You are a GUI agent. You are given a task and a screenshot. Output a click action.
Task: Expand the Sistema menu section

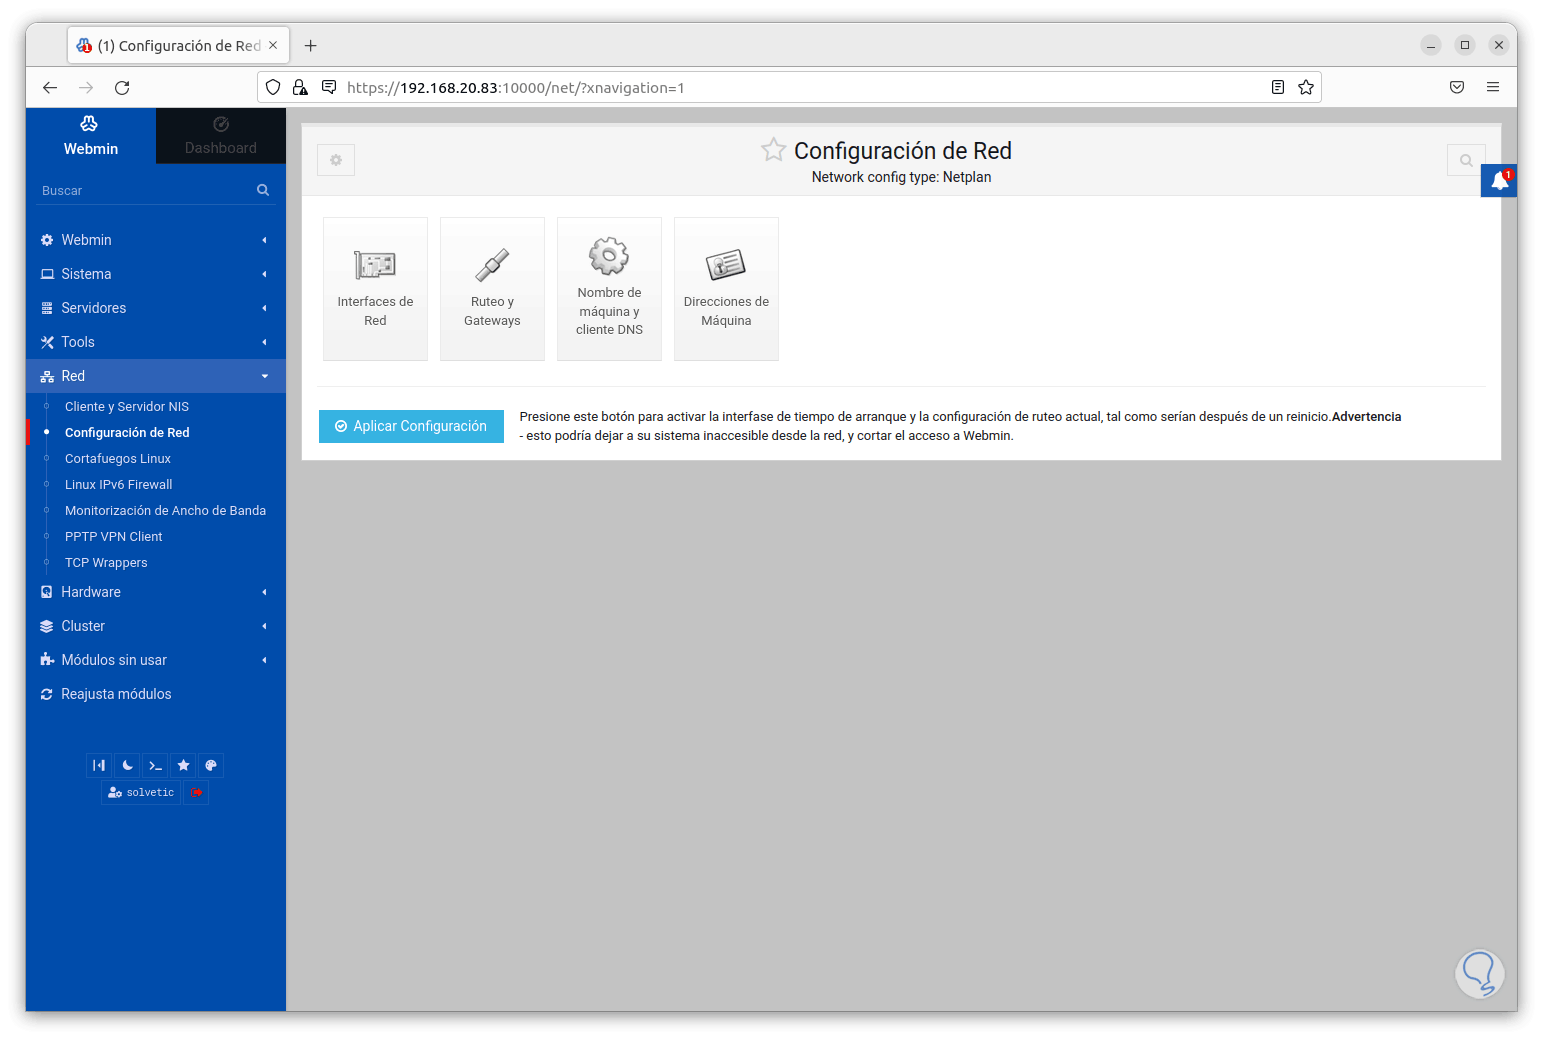156,274
